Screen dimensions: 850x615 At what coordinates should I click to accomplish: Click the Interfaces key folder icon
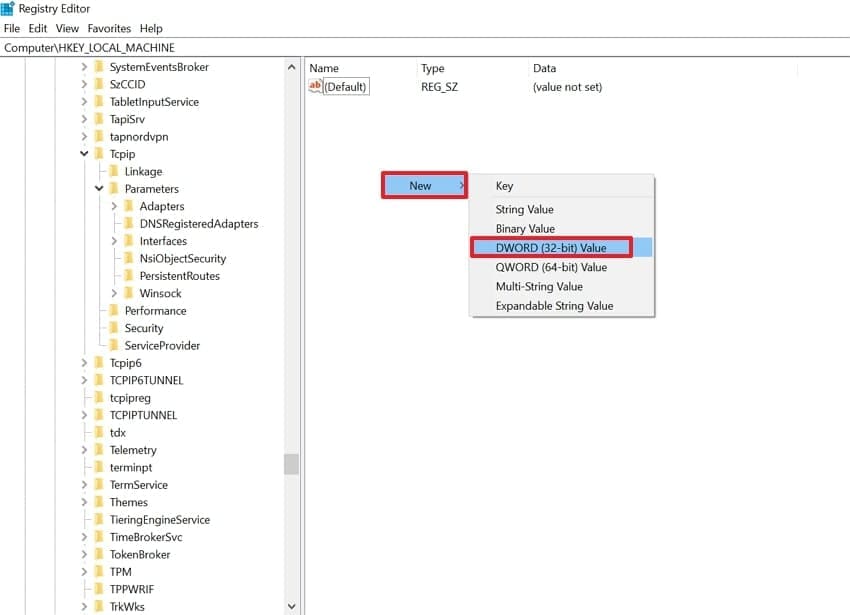click(130, 240)
